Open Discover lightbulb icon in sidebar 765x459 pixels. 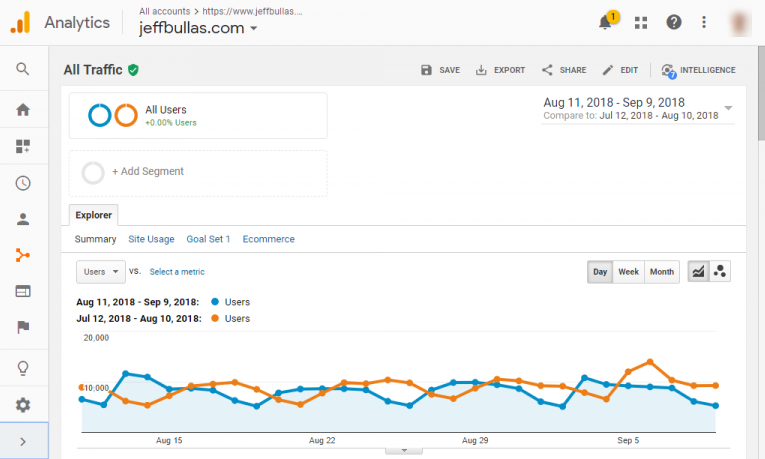(x=23, y=368)
